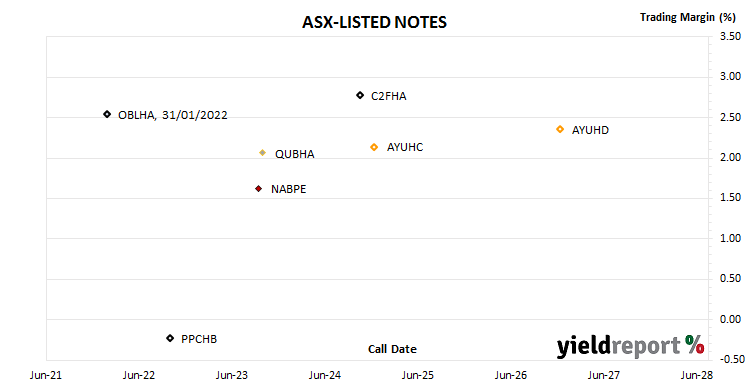Click the Call Date axis title
Screen dimensions: 750x391
click(x=392, y=349)
